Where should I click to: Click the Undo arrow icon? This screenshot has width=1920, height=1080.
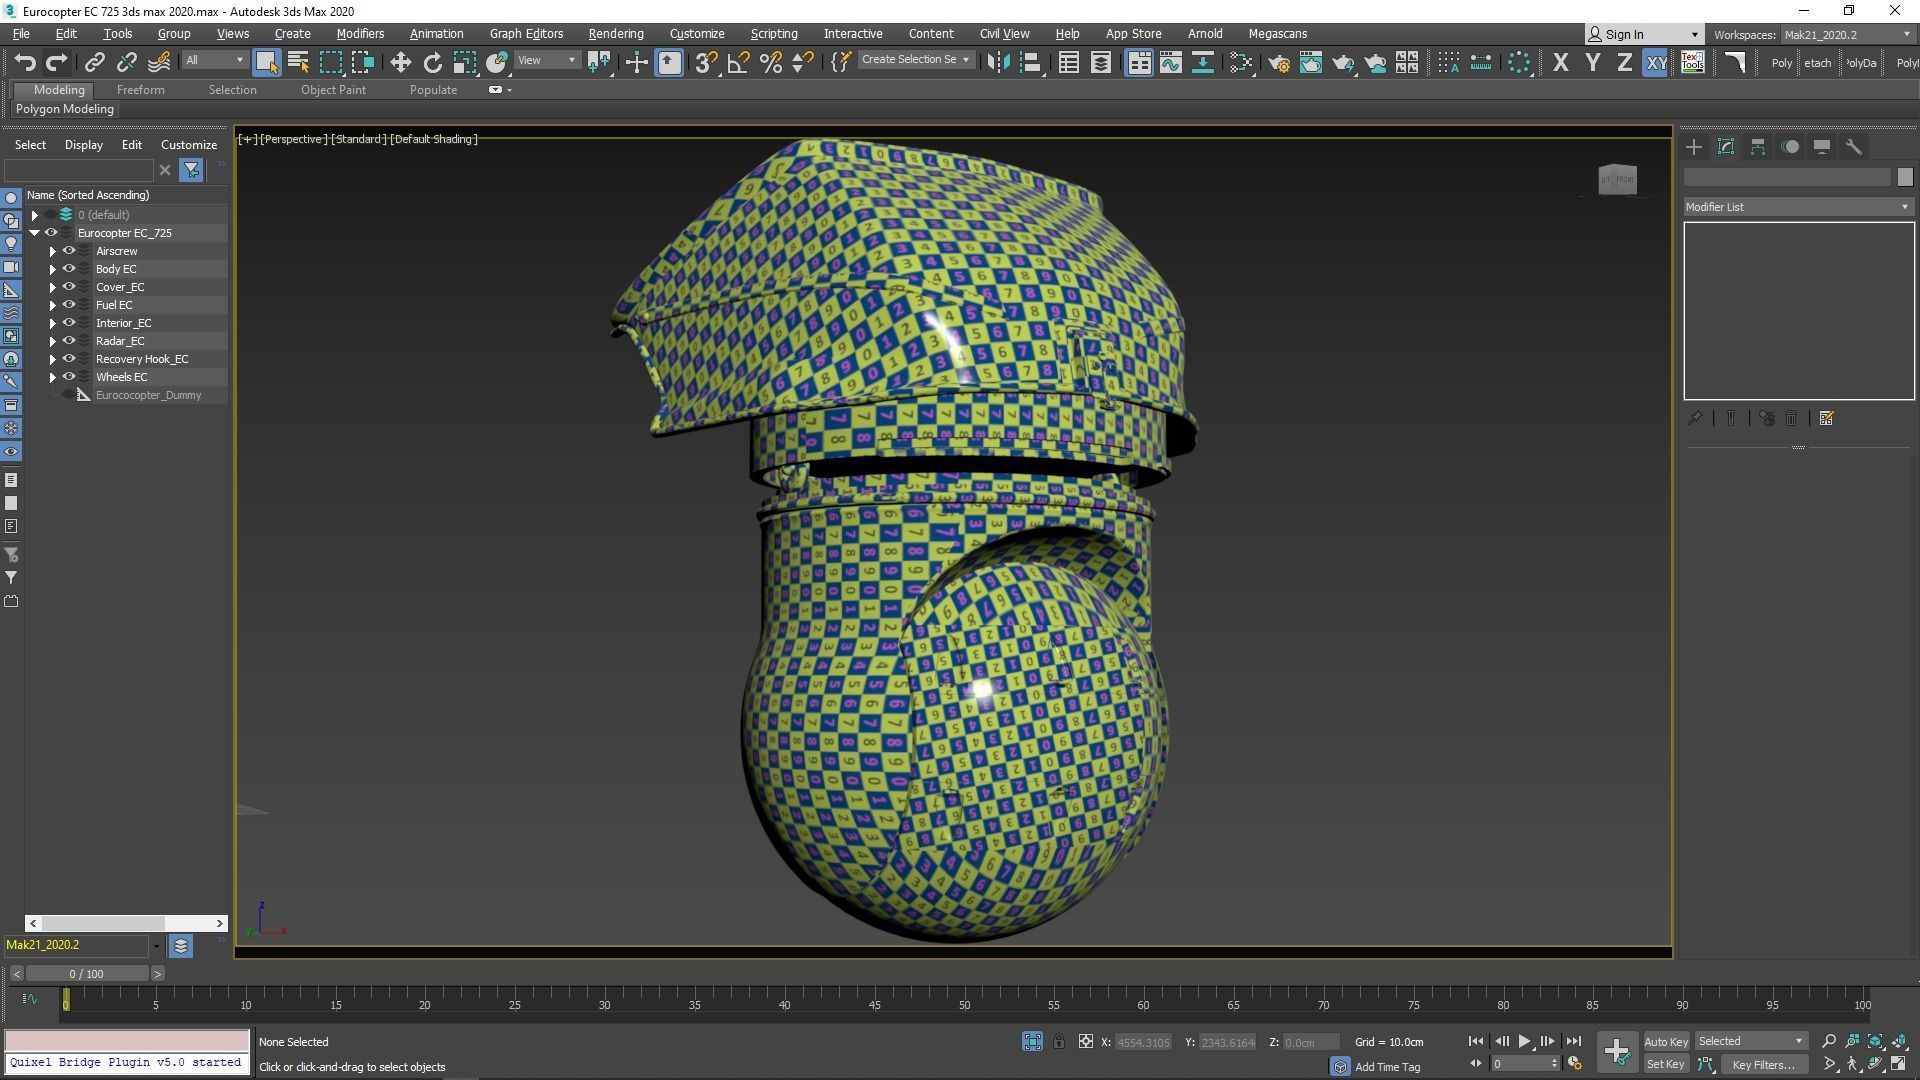(x=25, y=62)
